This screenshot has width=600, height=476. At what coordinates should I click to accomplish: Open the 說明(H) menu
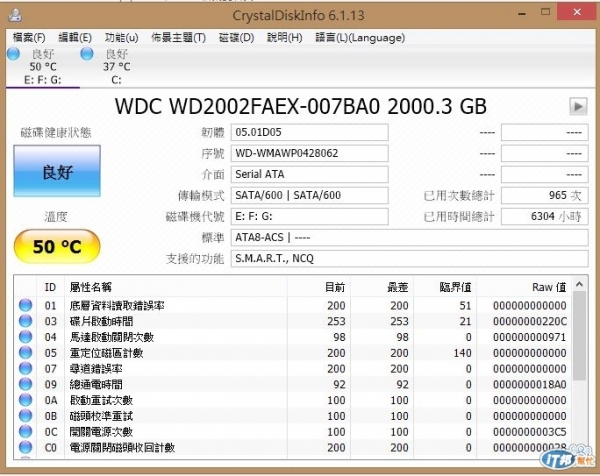[x=284, y=37]
